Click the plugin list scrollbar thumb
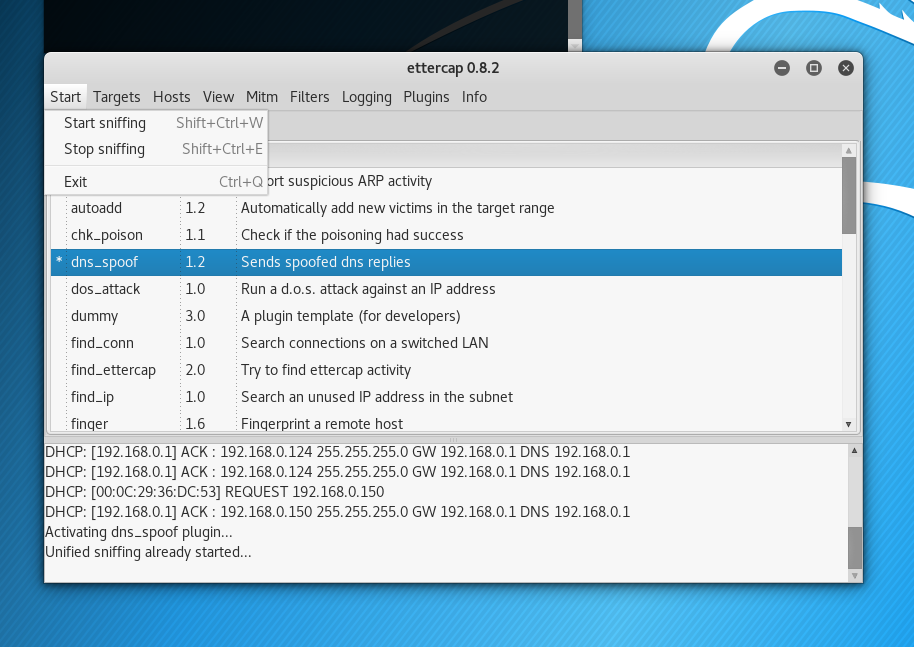 pyautogui.click(x=849, y=196)
